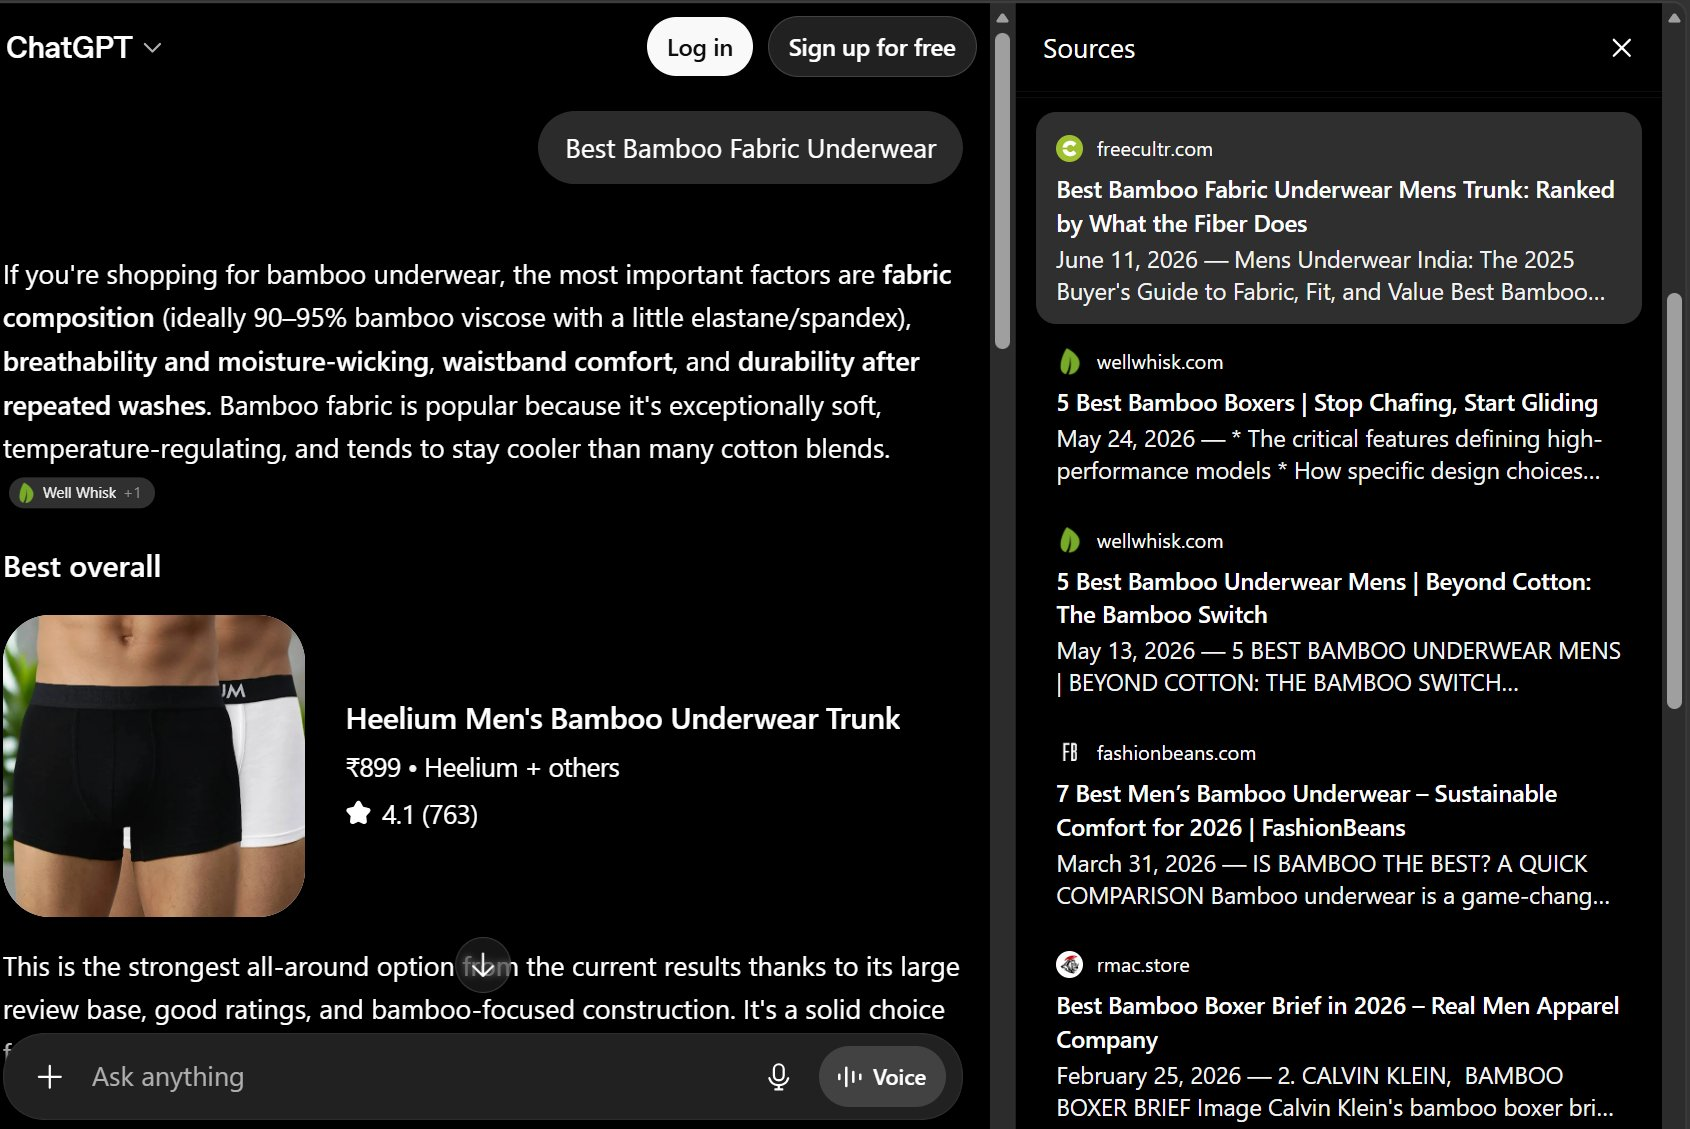The image size is (1690, 1129).
Task: Click the chat area scrollbar thumb
Action: point(1003,190)
